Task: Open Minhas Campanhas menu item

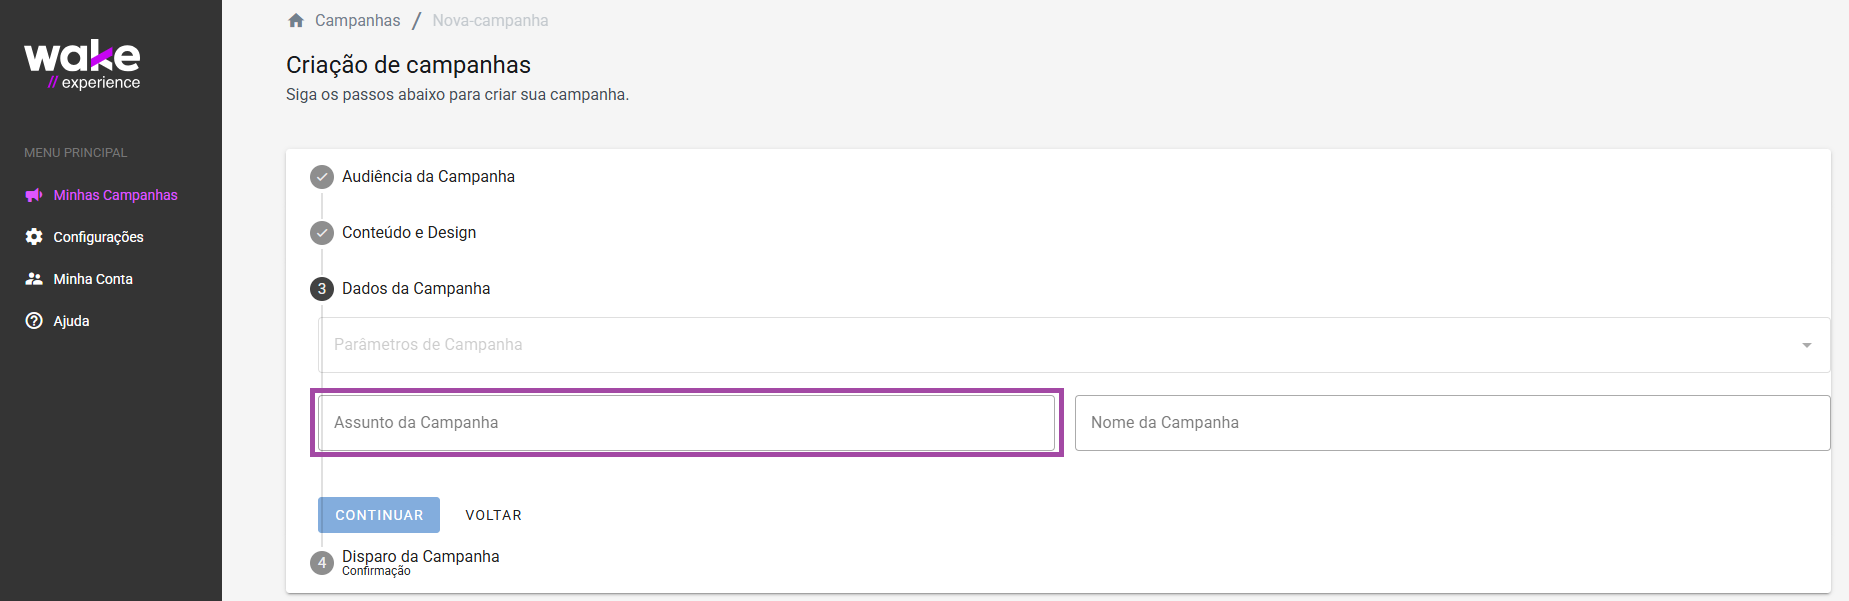Action: pos(115,195)
